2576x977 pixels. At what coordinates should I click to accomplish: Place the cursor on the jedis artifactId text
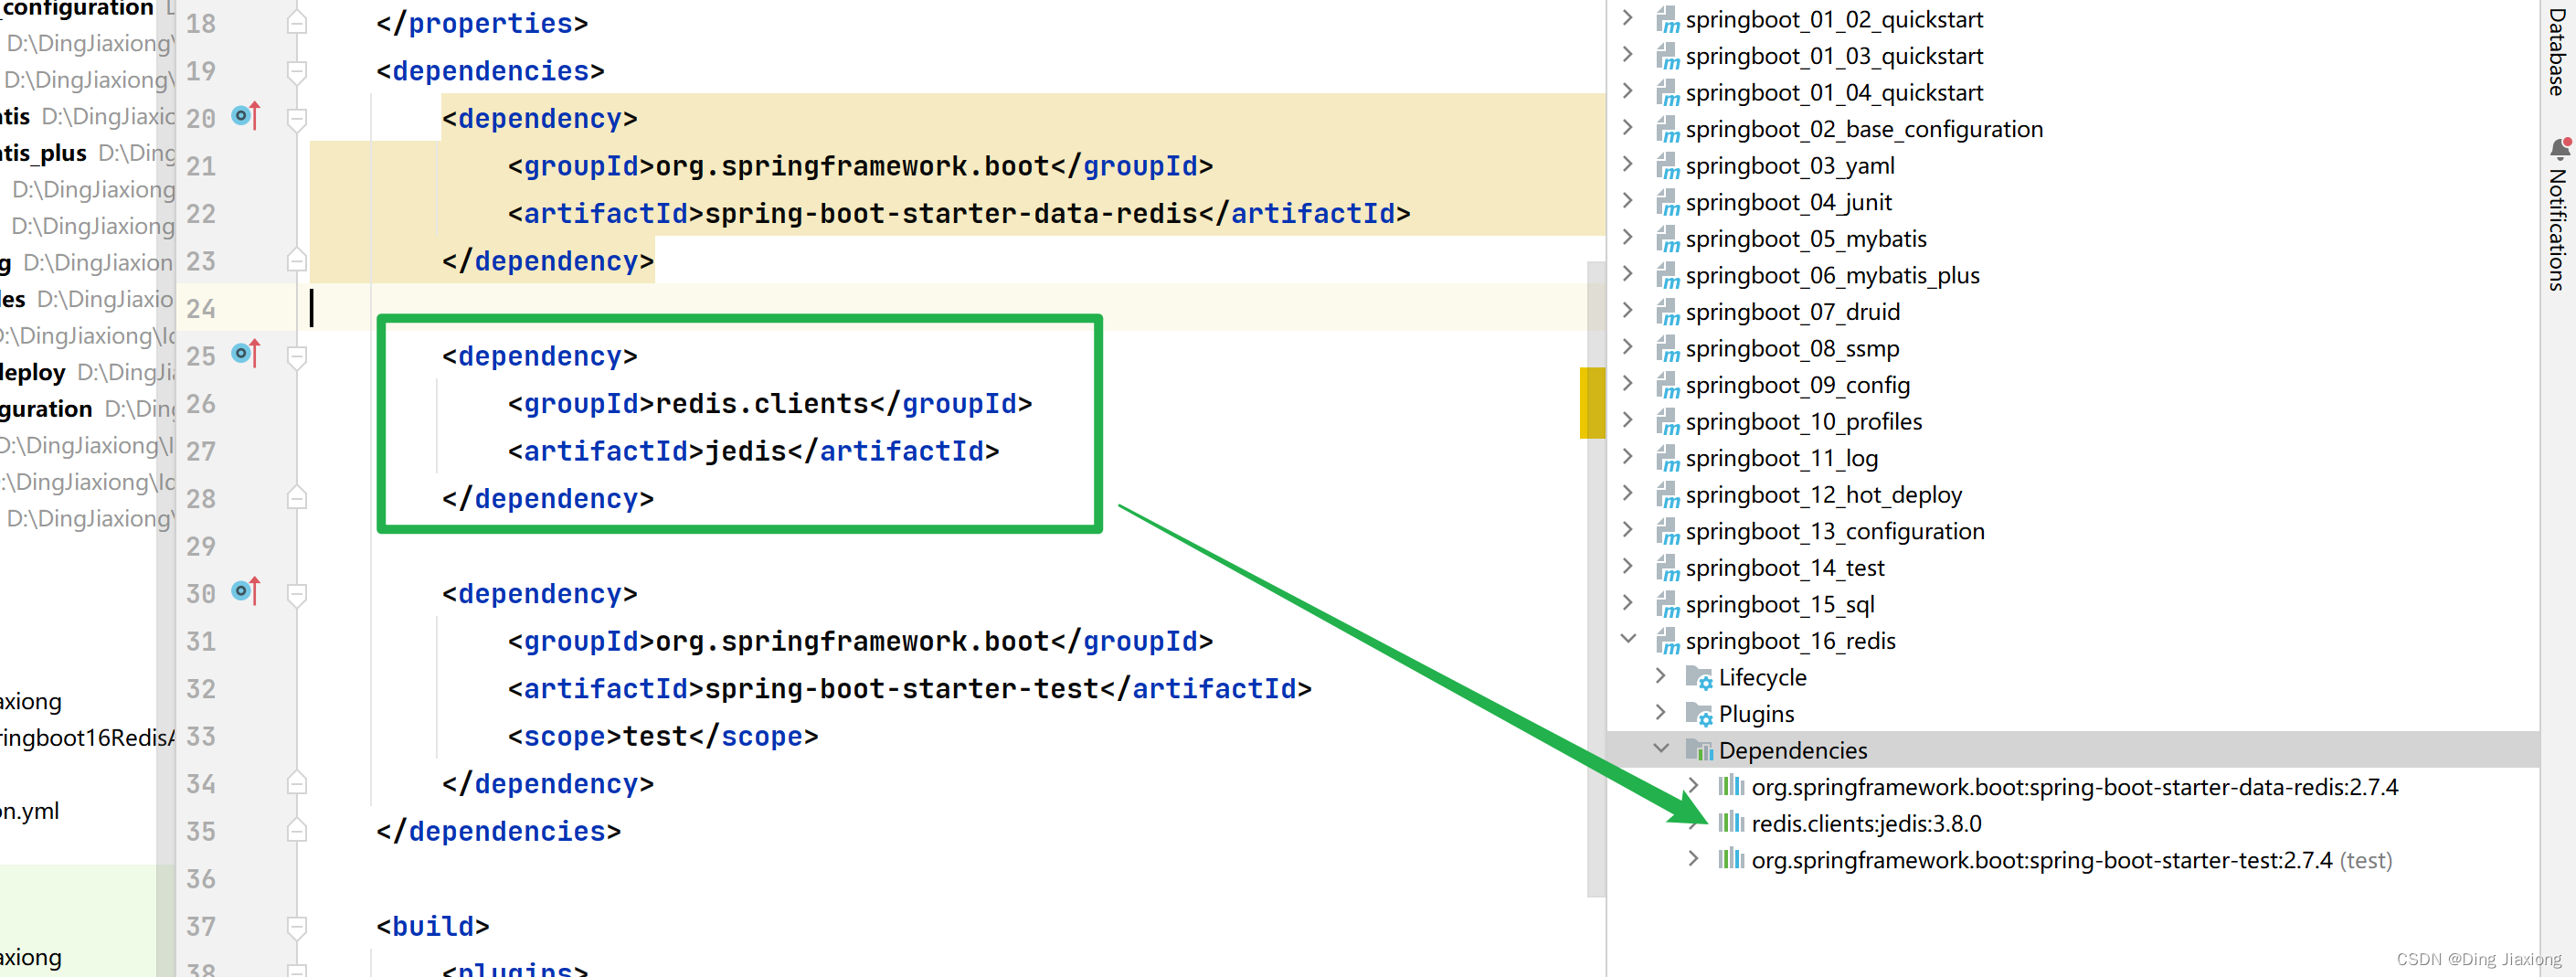point(746,451)
